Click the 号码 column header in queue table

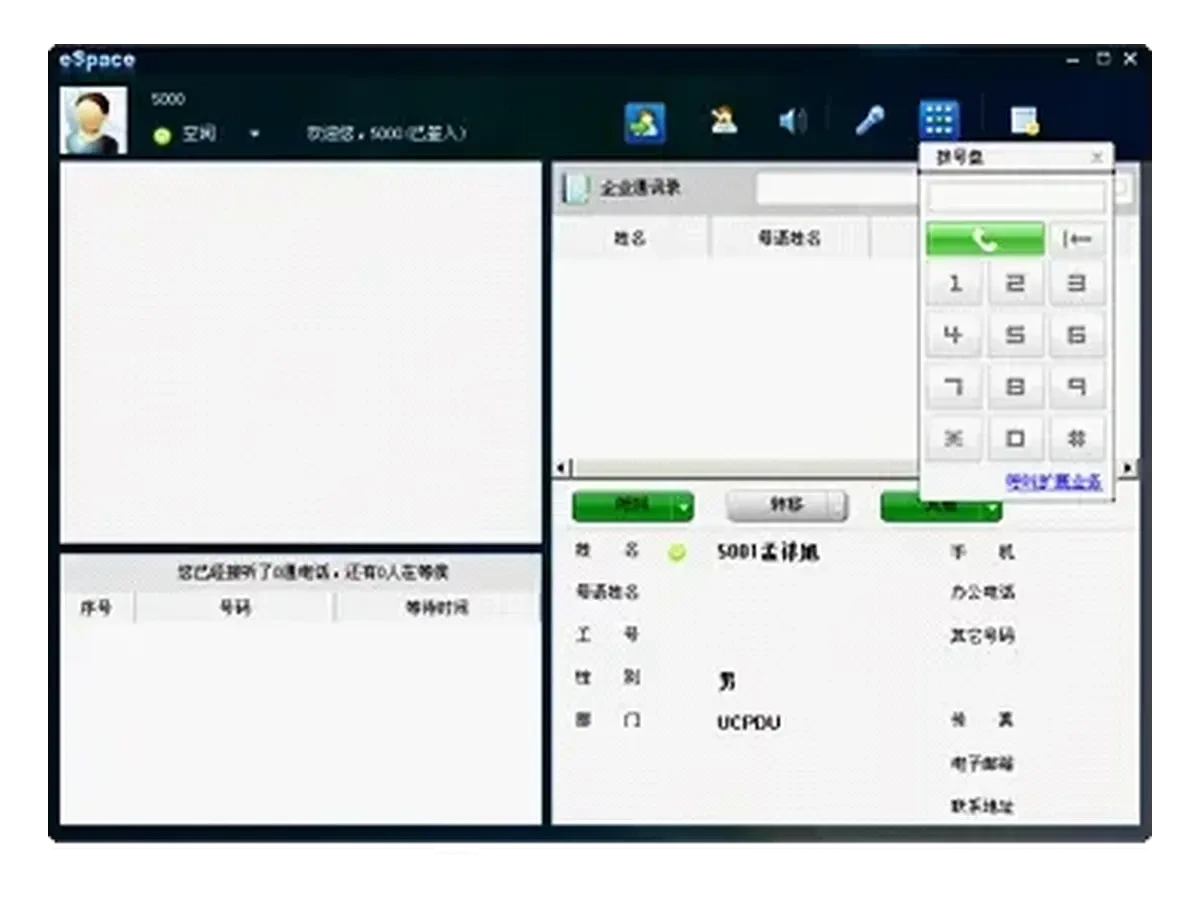pyautogui.click(x=235, y=608)
